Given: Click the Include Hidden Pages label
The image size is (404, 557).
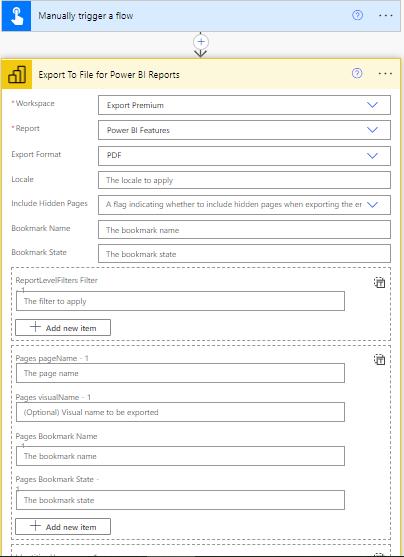Looking at the screenshot, I should tap(49, 203).
